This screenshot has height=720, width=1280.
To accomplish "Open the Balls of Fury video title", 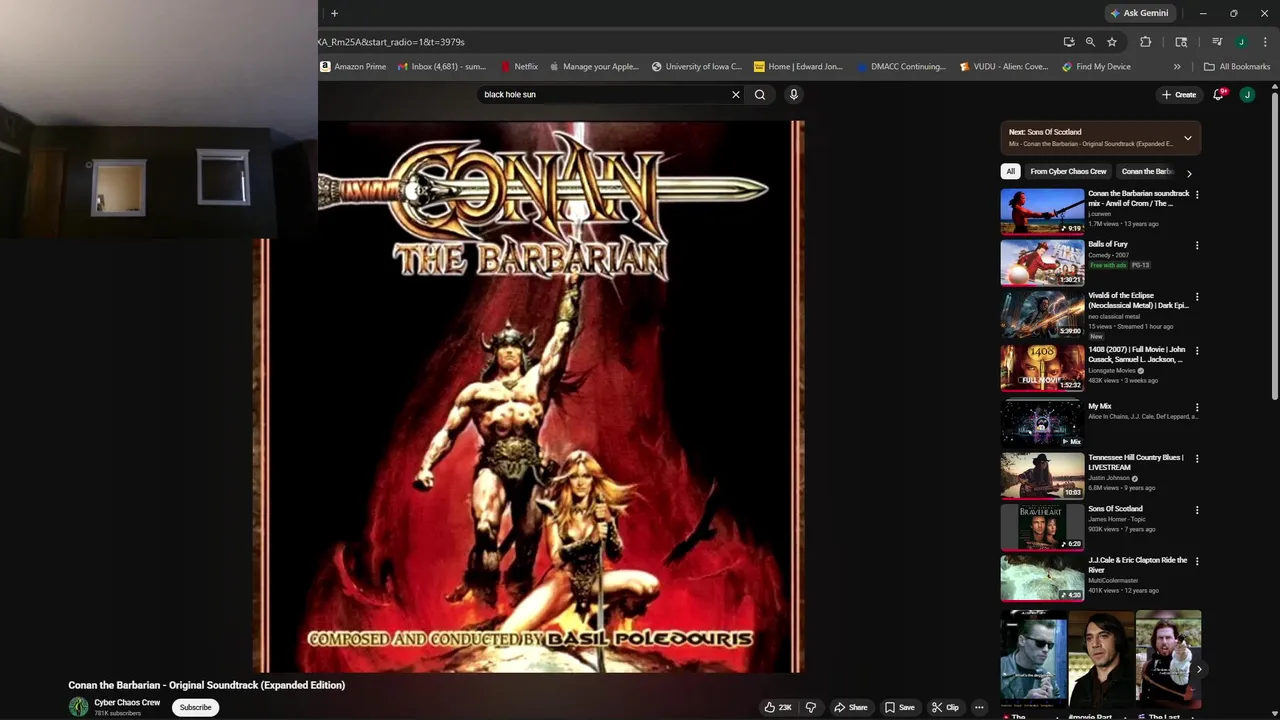I will pos(1108,244).
